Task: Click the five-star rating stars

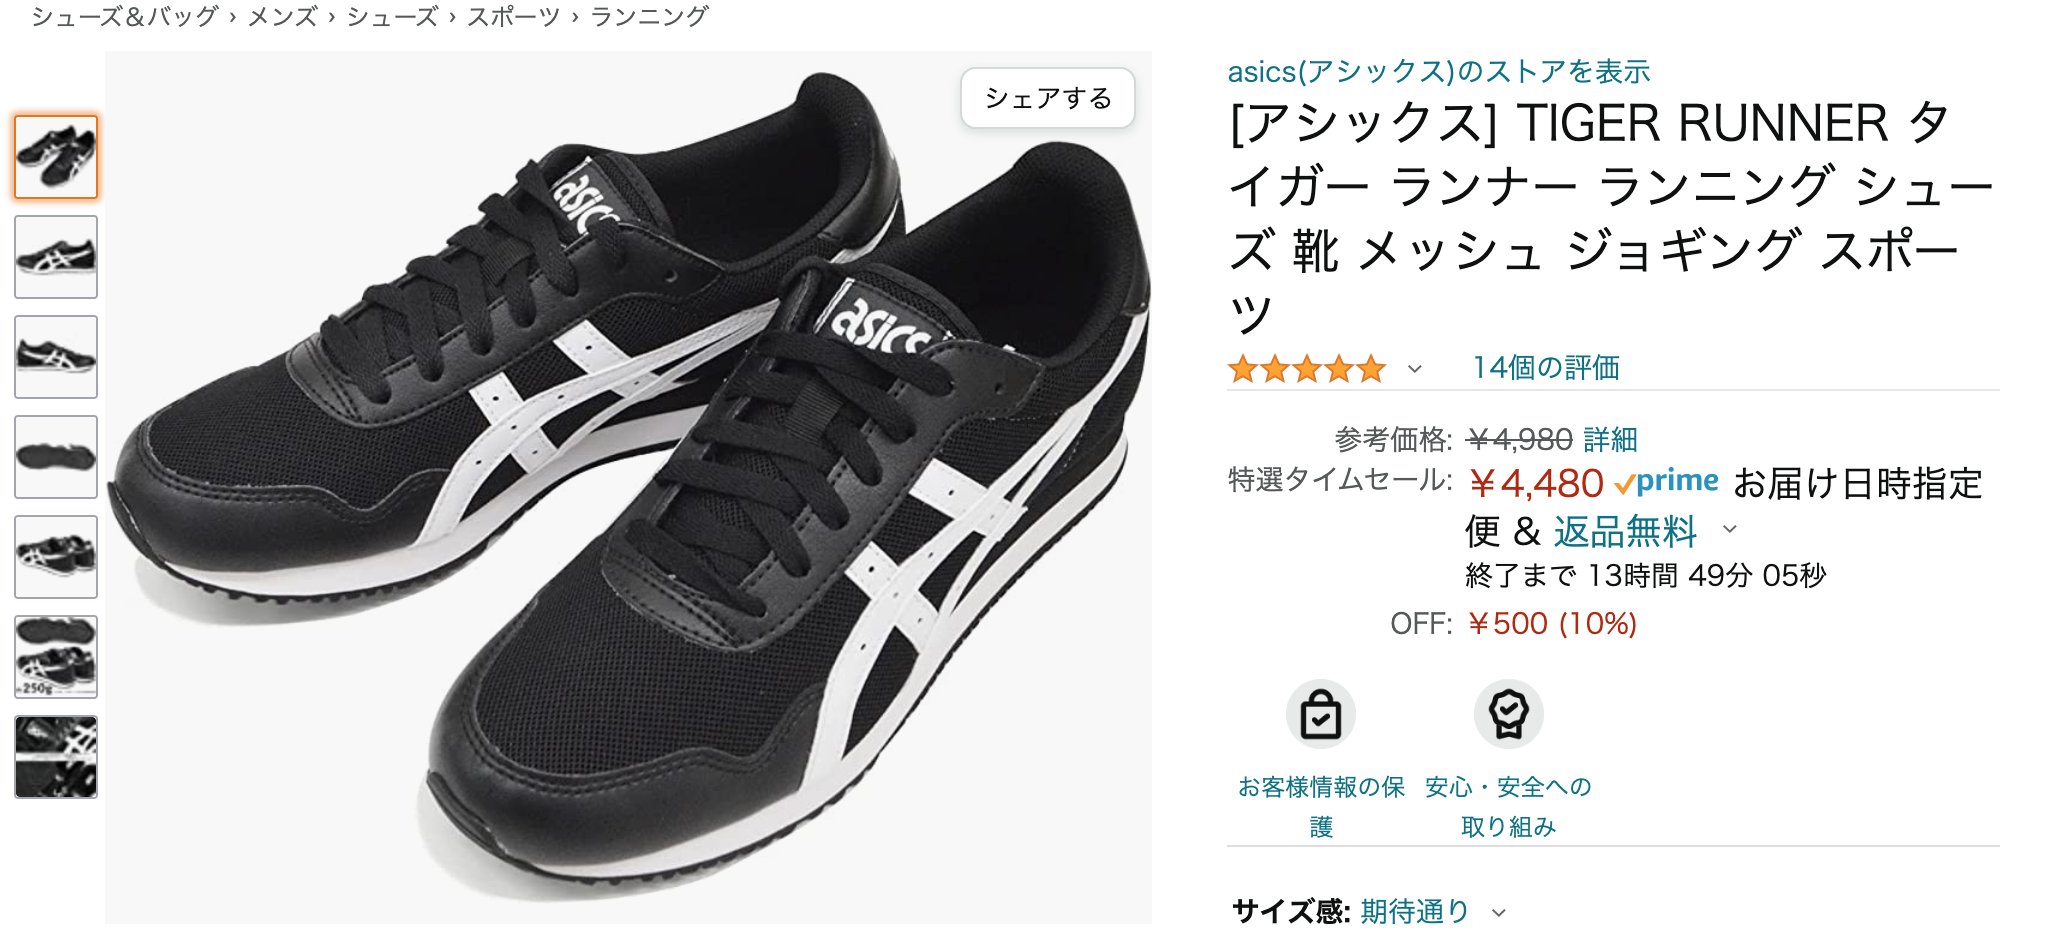Action: [x=1307, y=369]
